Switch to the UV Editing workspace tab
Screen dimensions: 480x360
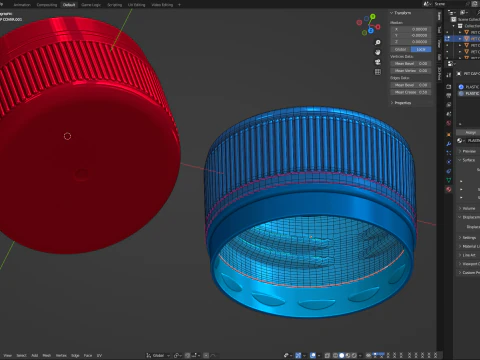137,5
